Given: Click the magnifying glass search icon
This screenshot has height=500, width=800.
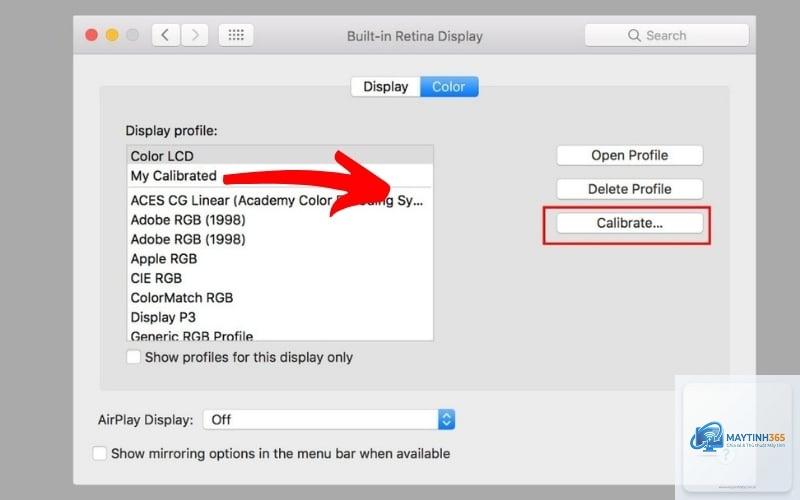Looking at the screenshot, I should (x=634, y=35).
